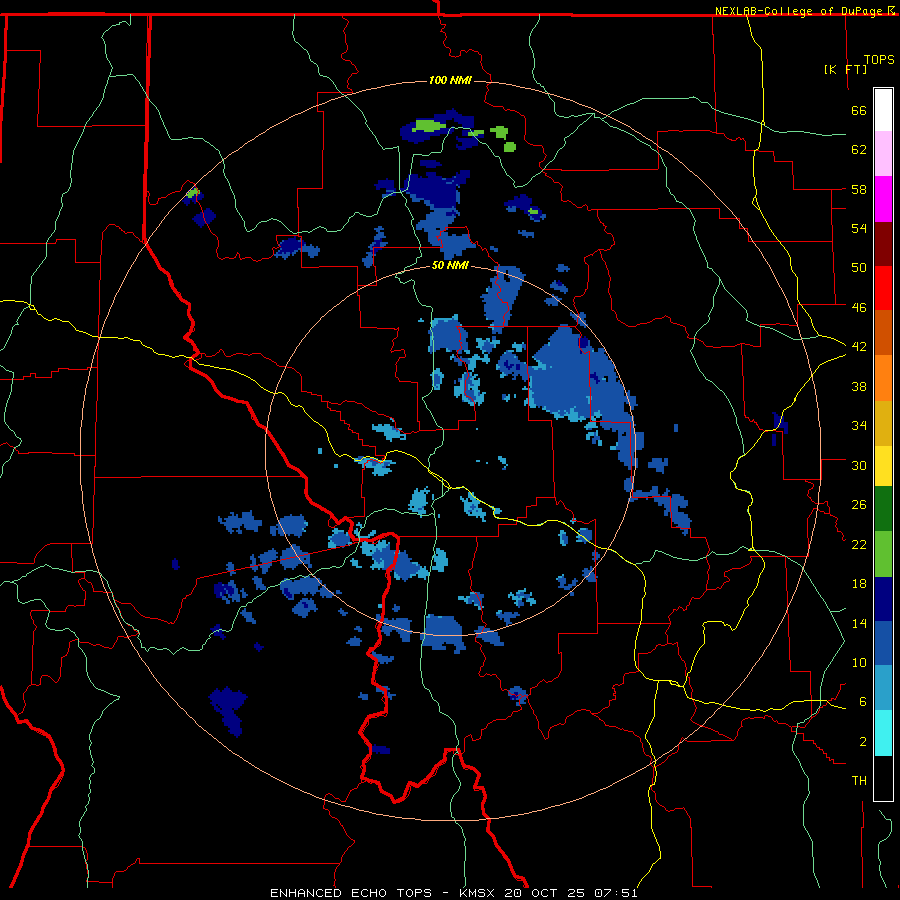Click the 66 legend value
Viewport: 900px width, 900px height.
(859, 111)
